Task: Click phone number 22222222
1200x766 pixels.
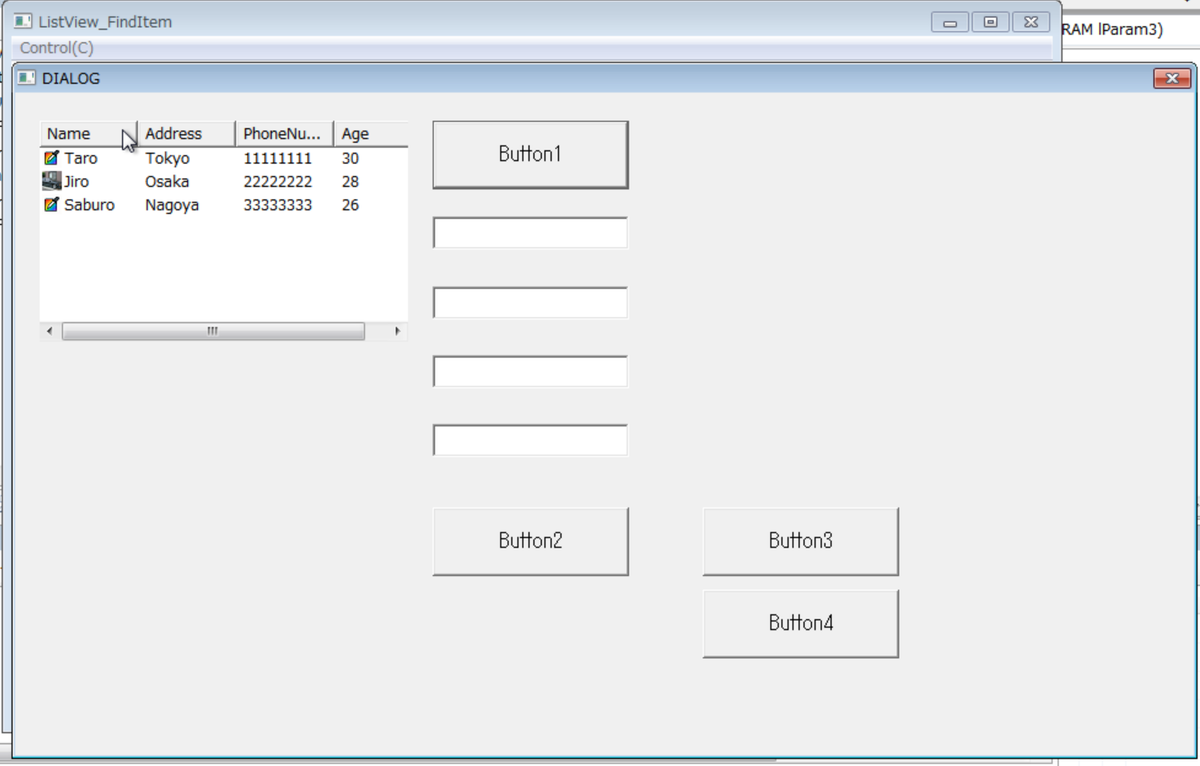Action: click(x=278, y=182)
